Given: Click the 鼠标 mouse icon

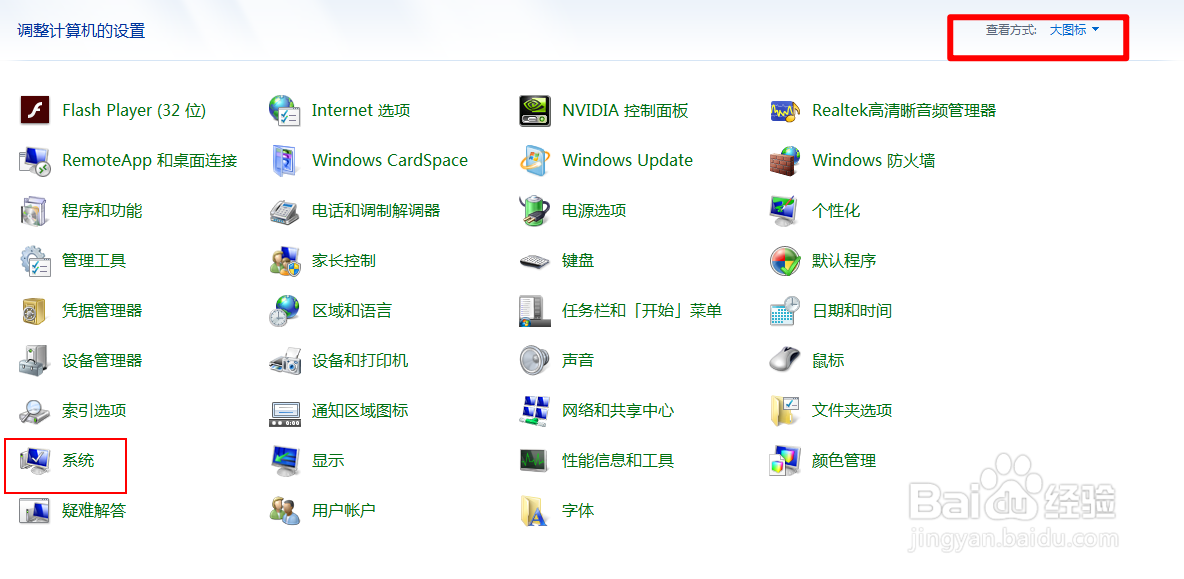Looking at the screenshot, I should pos(785,360).
